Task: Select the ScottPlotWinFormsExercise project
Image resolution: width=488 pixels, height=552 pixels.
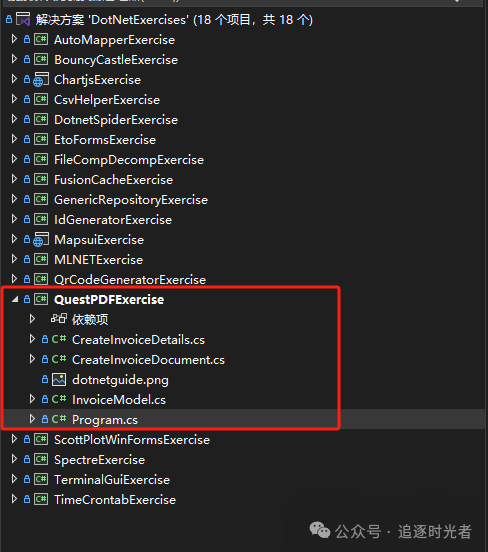Action: [x=132, y=440]
